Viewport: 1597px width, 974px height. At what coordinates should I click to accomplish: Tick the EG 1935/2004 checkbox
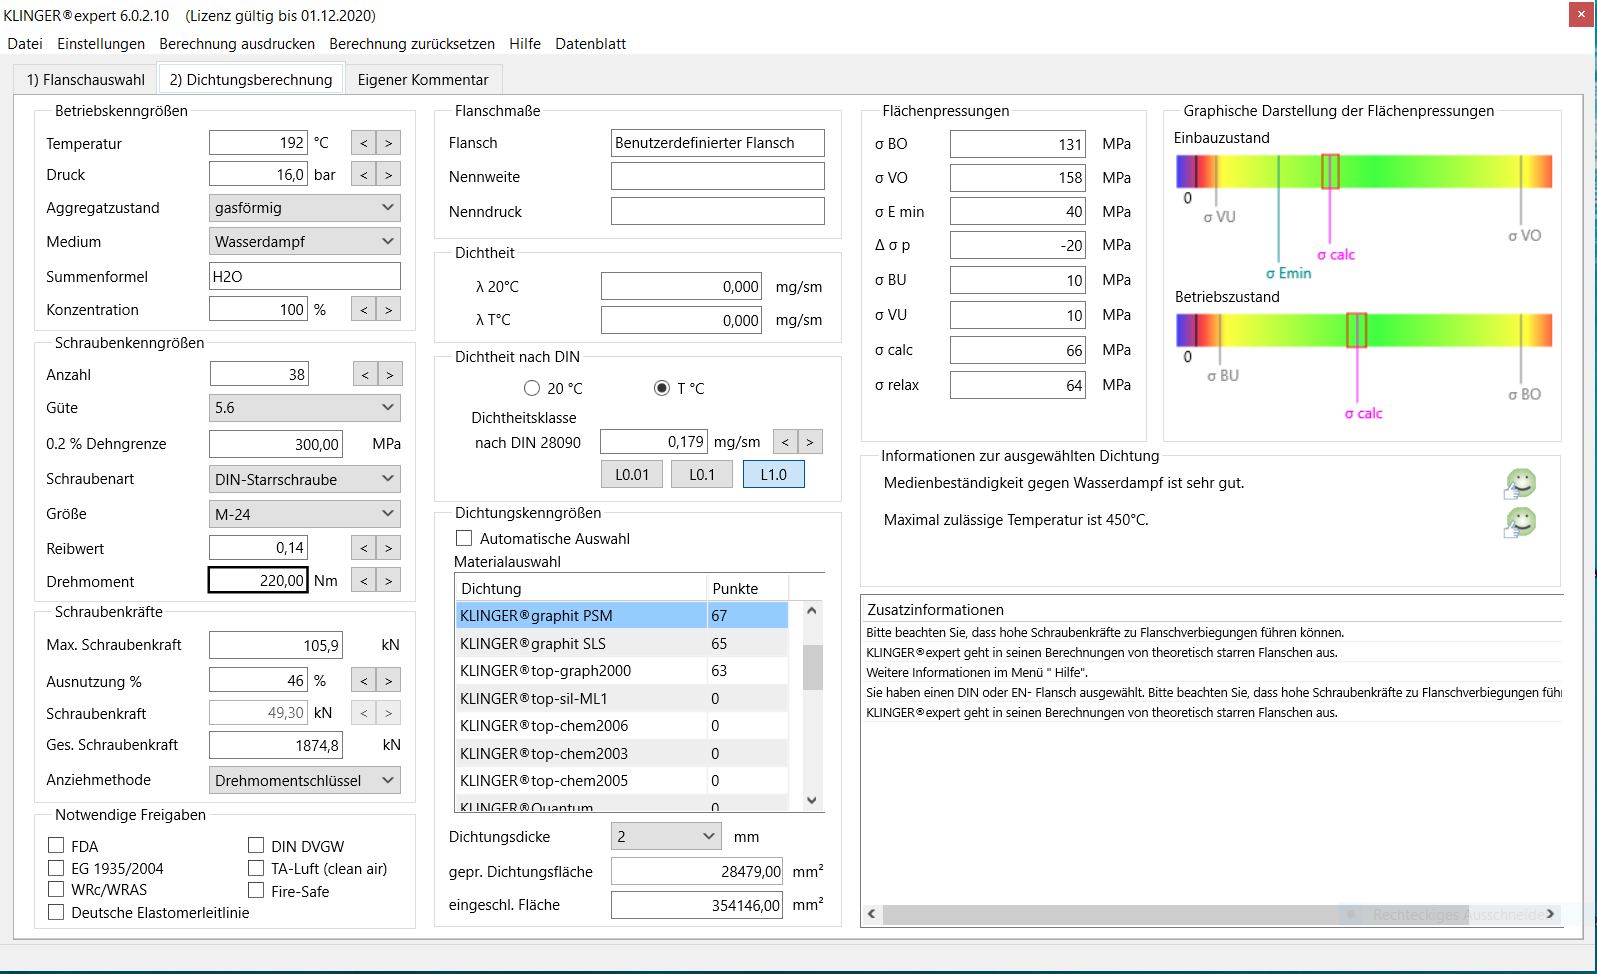coord(56,868)
